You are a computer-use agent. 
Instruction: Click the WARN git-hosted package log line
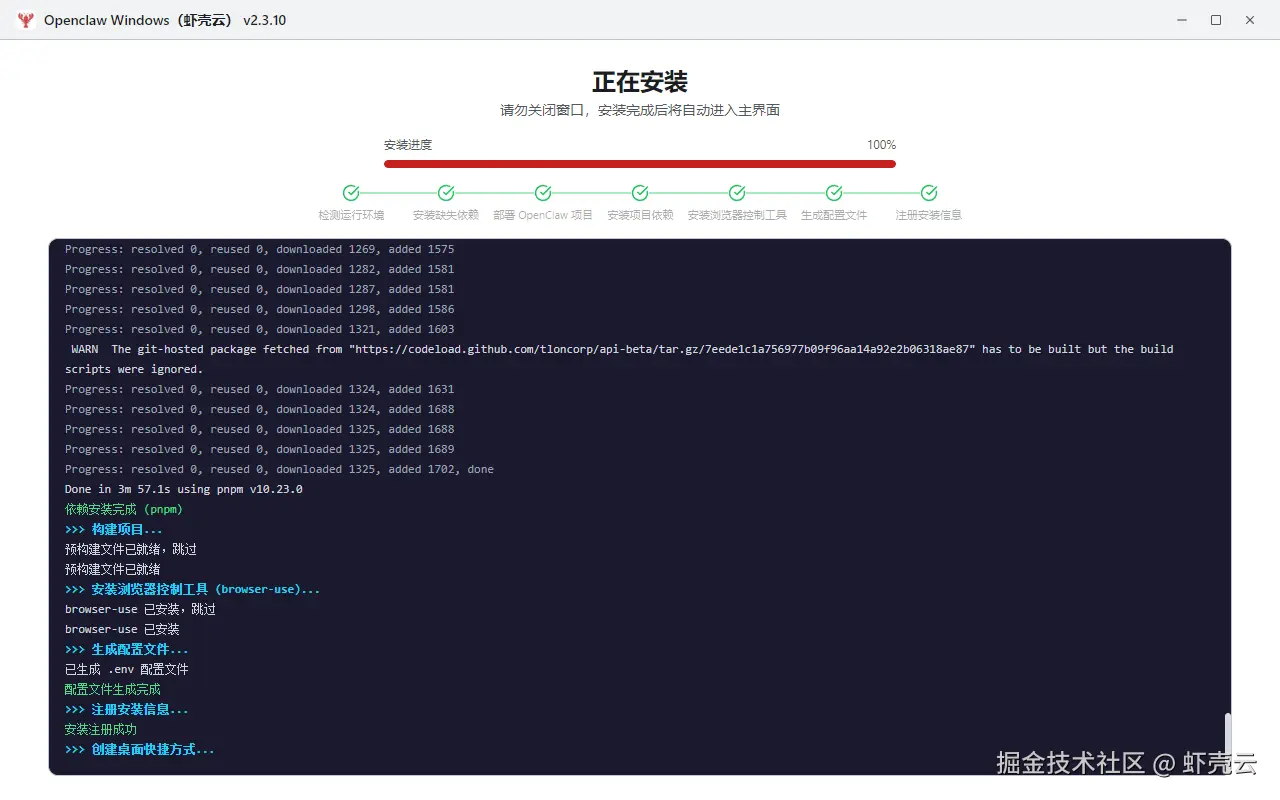(622, 349)
